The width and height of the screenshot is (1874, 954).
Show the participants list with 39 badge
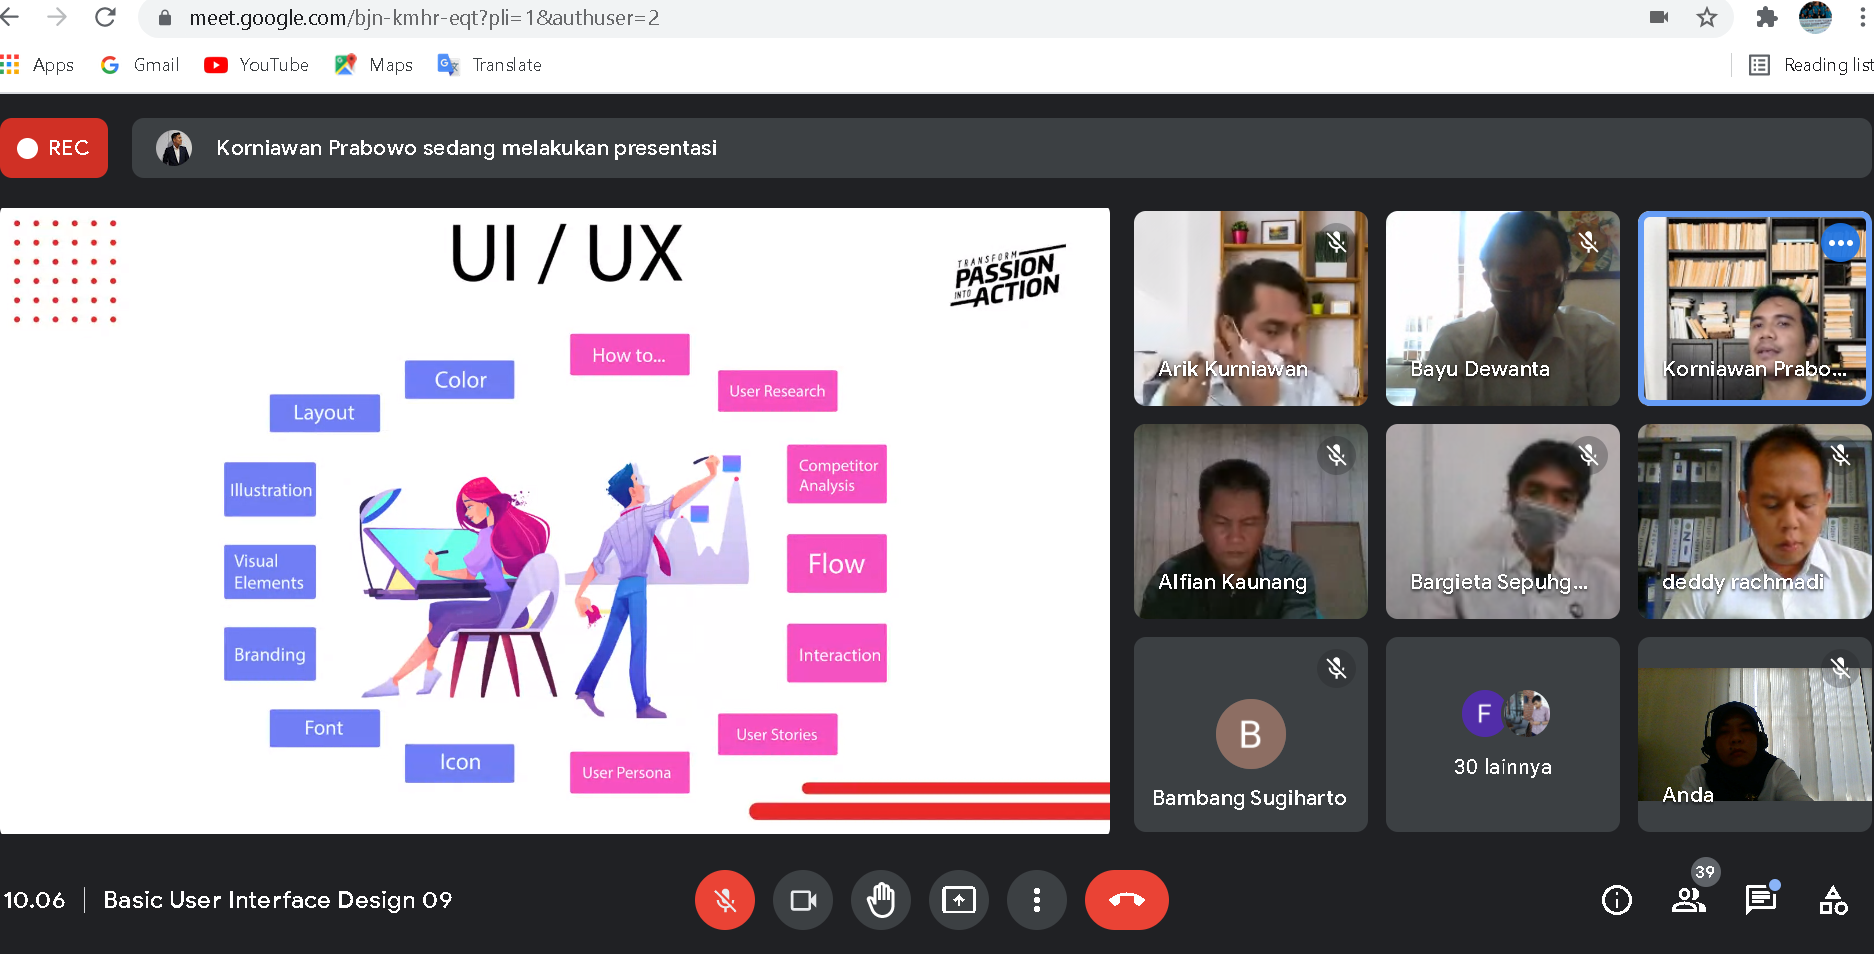coord(1689,900)
